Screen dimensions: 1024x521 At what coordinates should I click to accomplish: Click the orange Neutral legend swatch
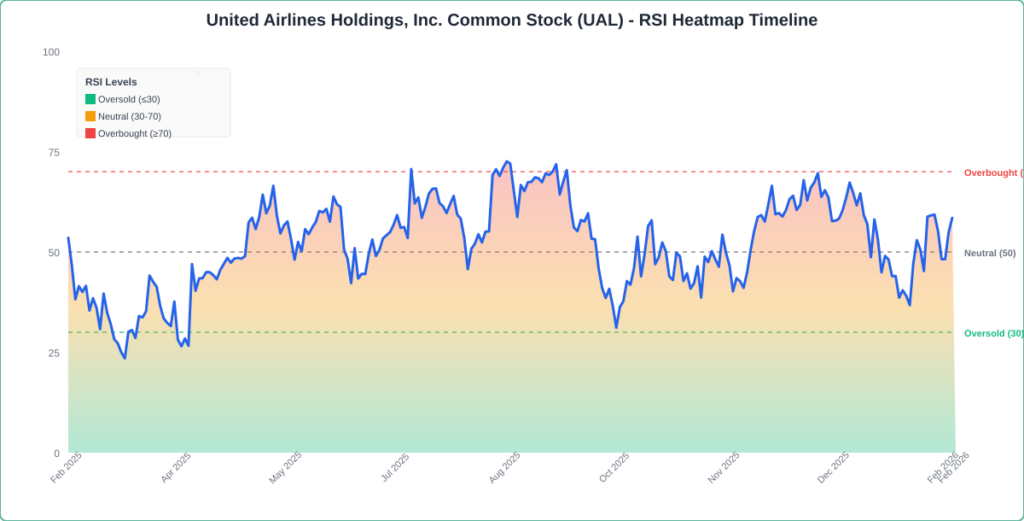91,116
